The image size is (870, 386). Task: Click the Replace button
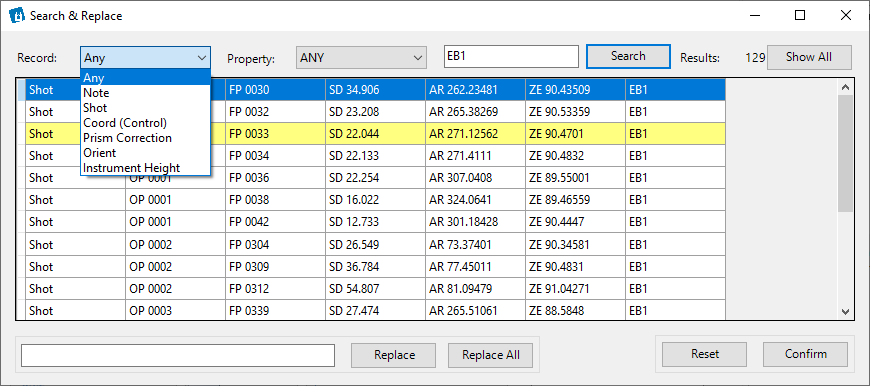pos(394,355)
